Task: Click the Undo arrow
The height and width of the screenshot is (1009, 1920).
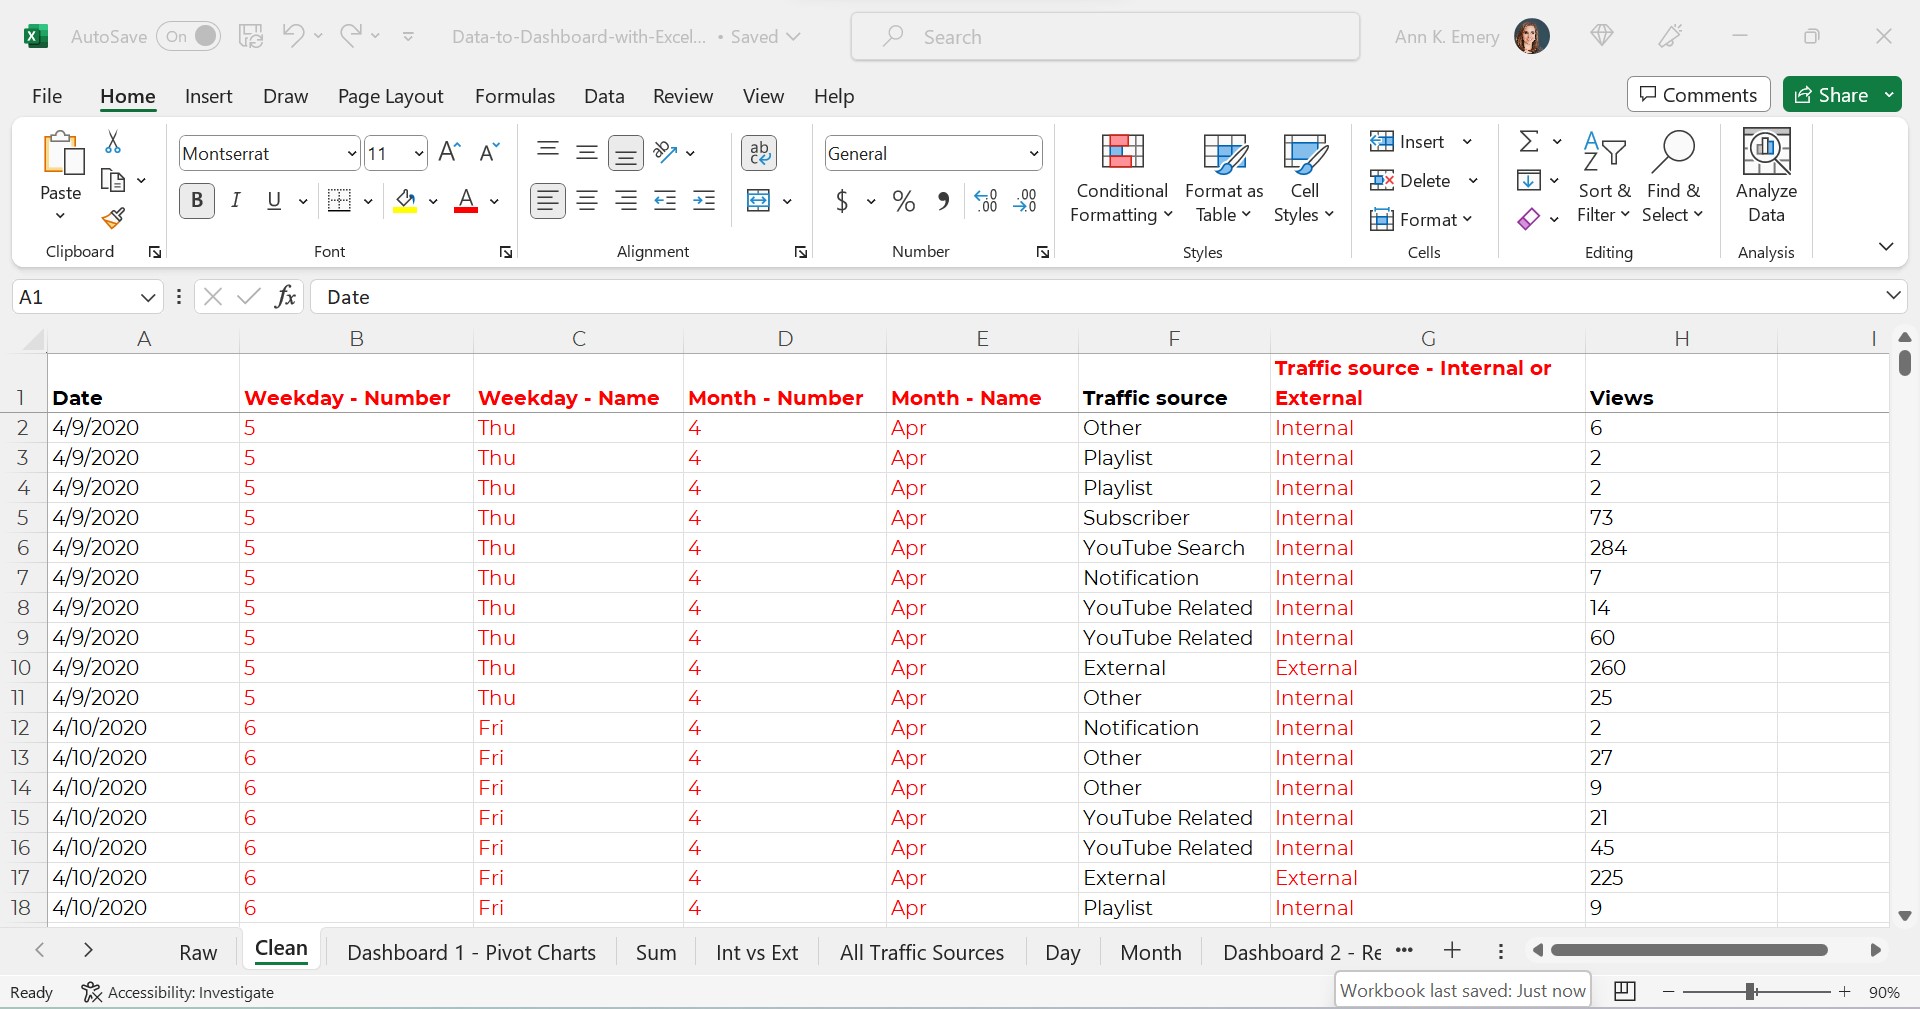Action: [293, 36]
